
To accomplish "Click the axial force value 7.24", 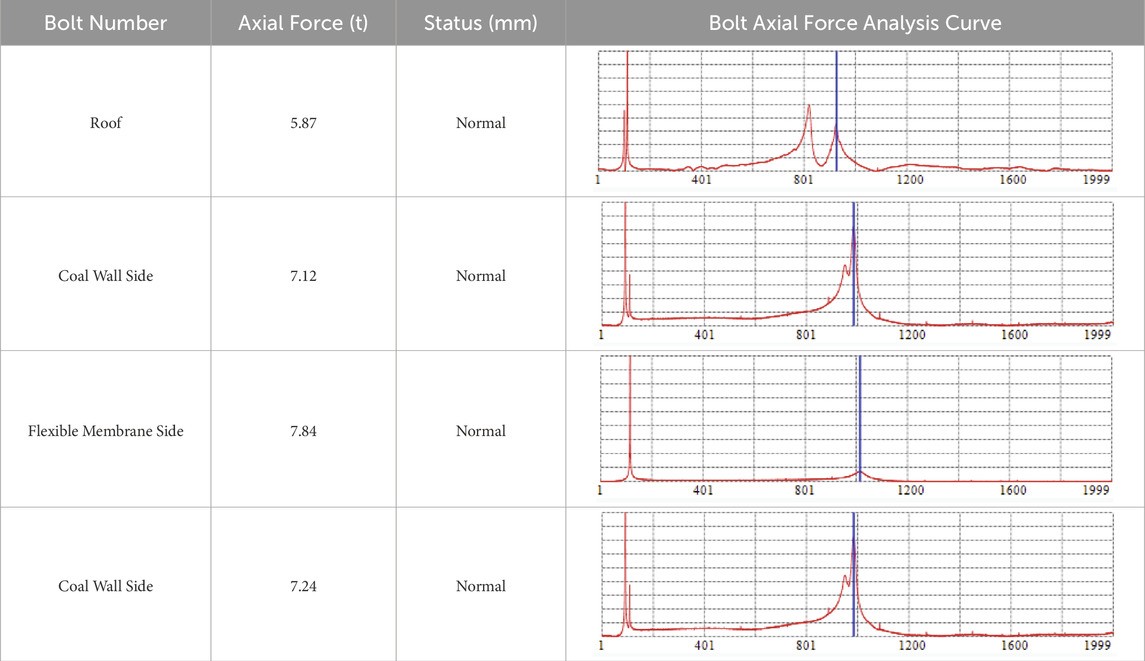I will point(303,586).
